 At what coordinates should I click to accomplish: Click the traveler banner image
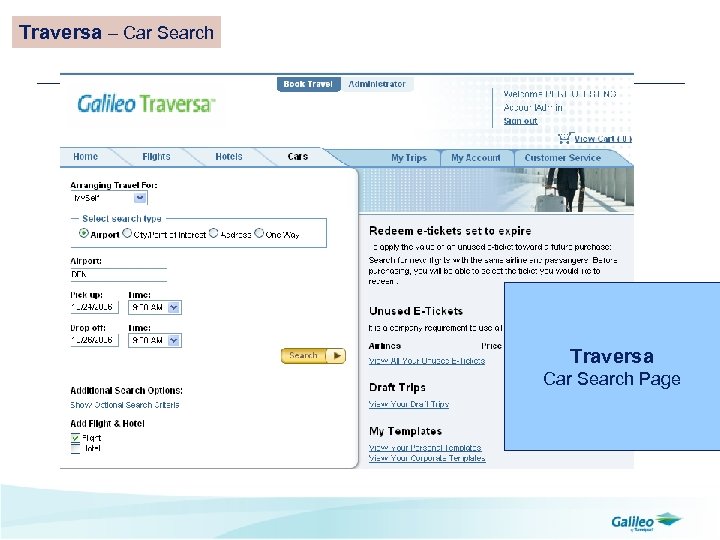[496, 190]
